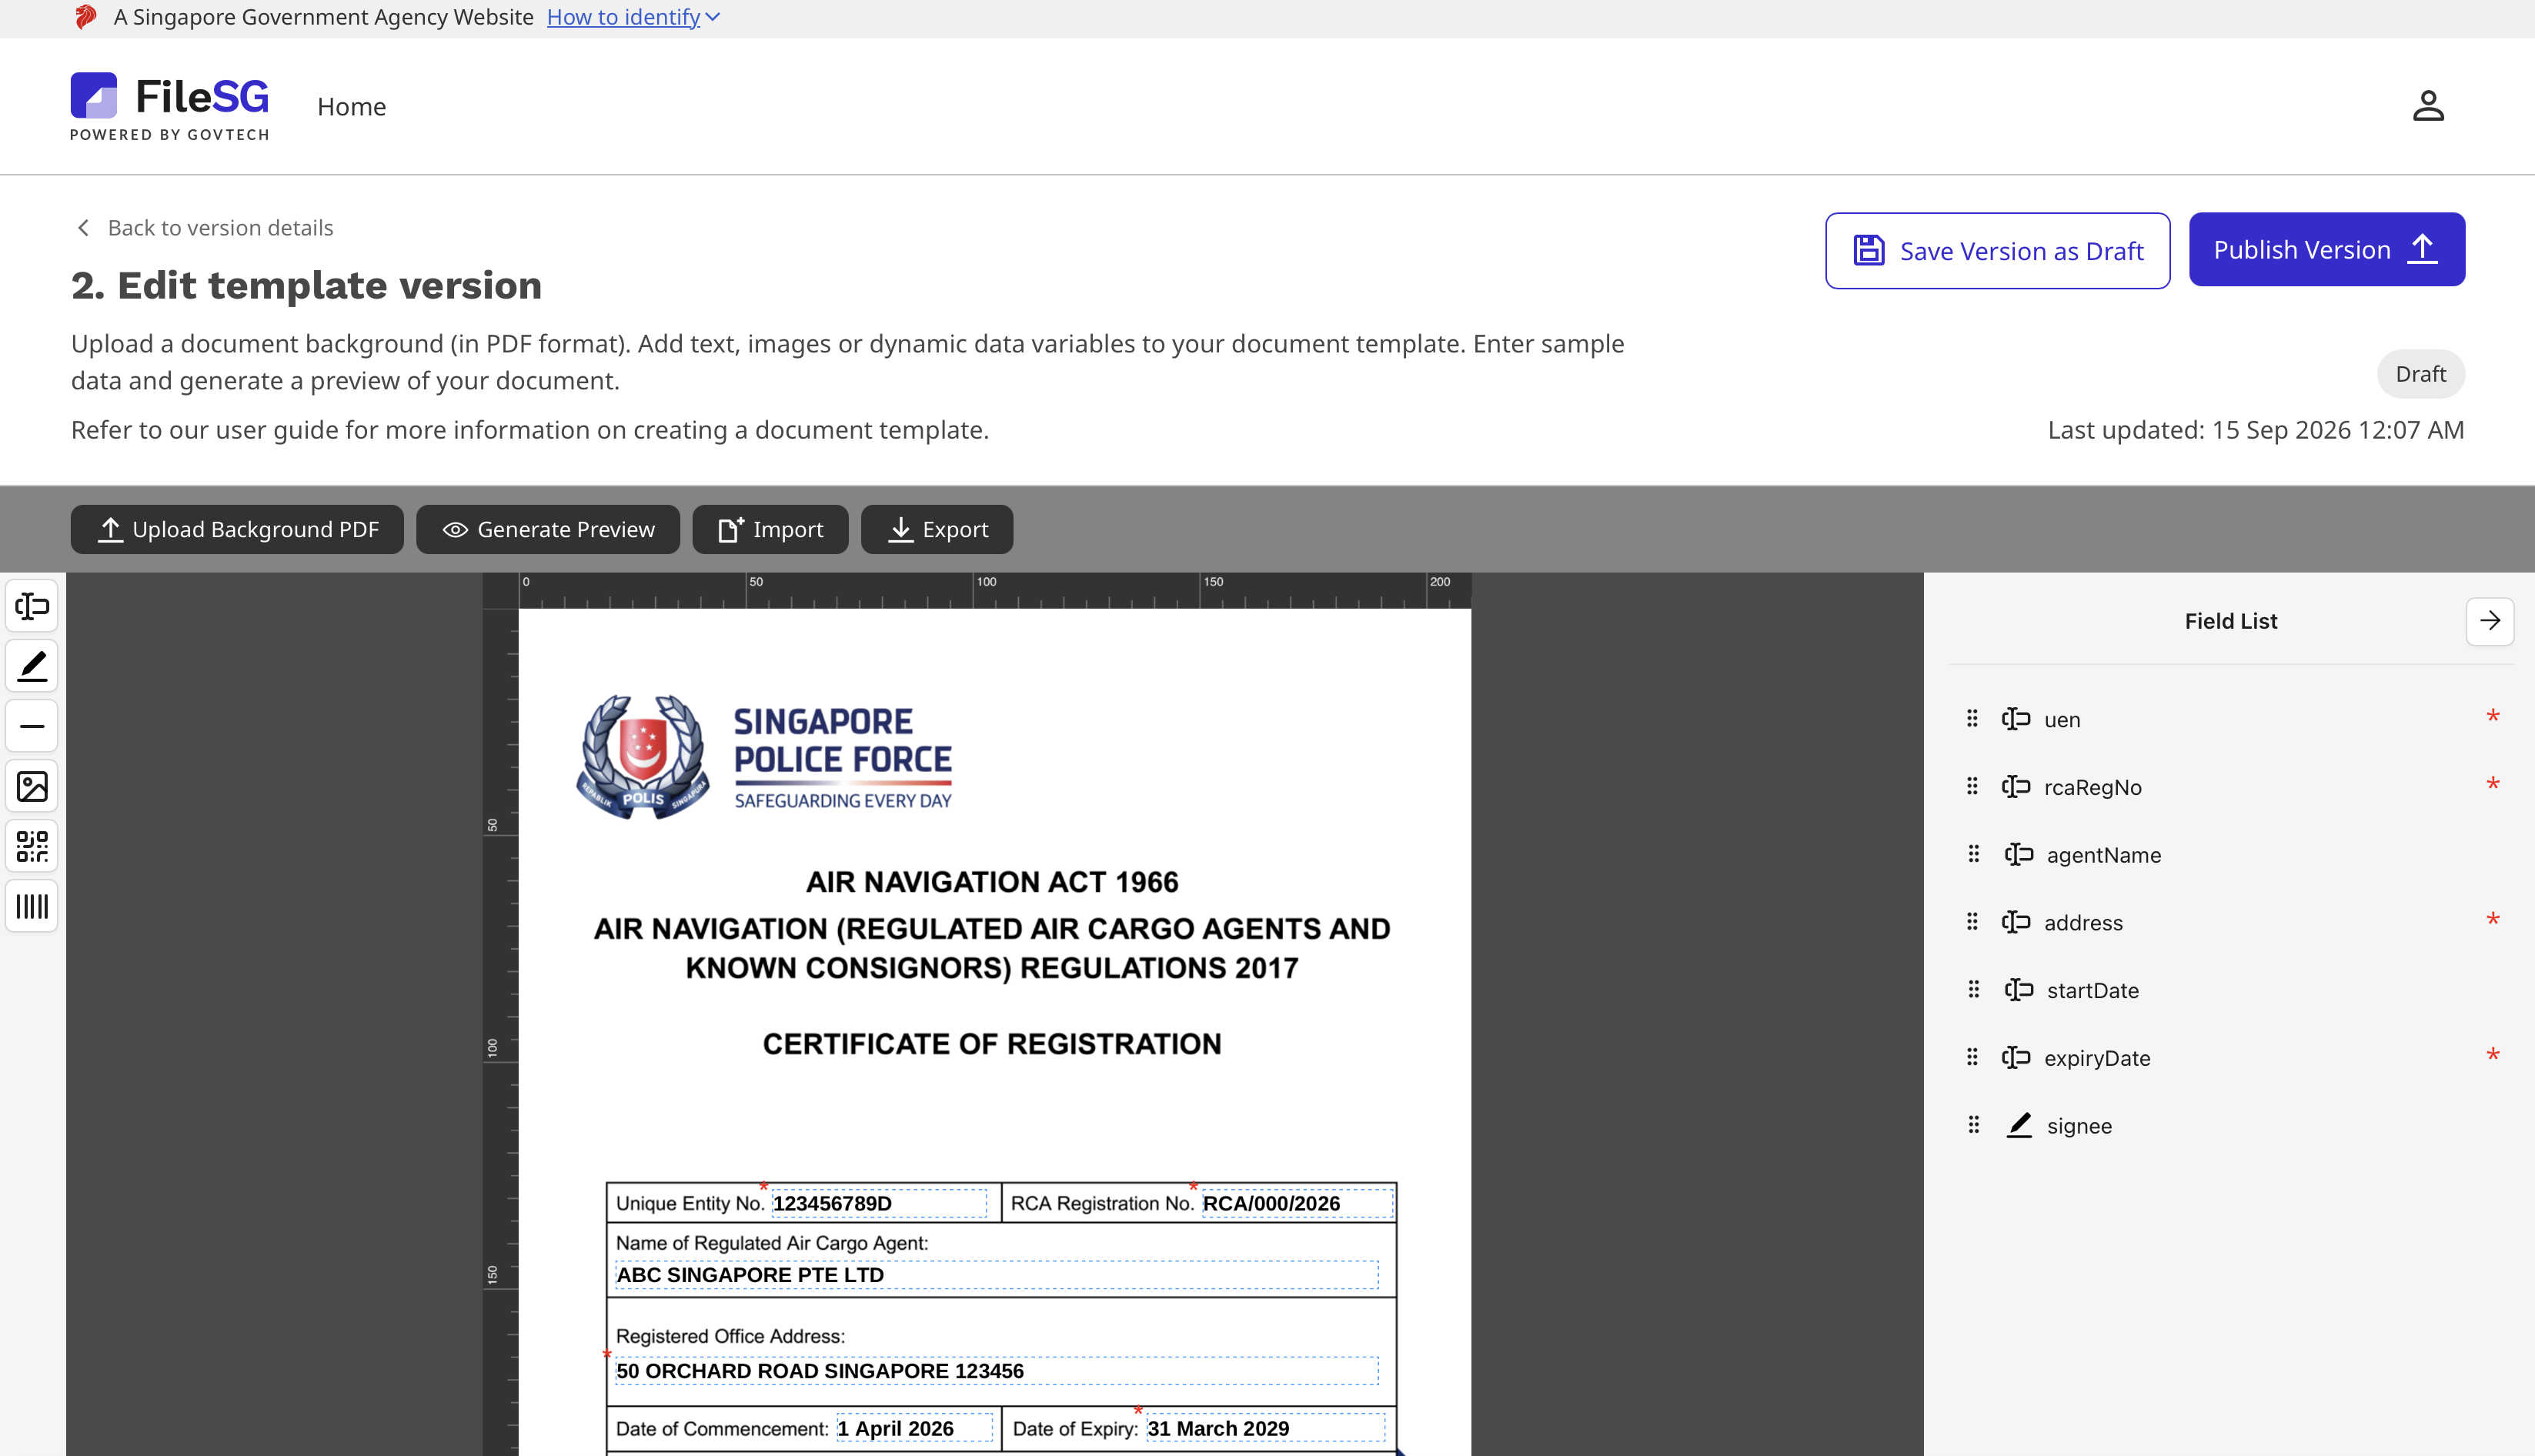Click drag handle beside signee field
2535x1456 pixels.
tap(1973, 1126)
